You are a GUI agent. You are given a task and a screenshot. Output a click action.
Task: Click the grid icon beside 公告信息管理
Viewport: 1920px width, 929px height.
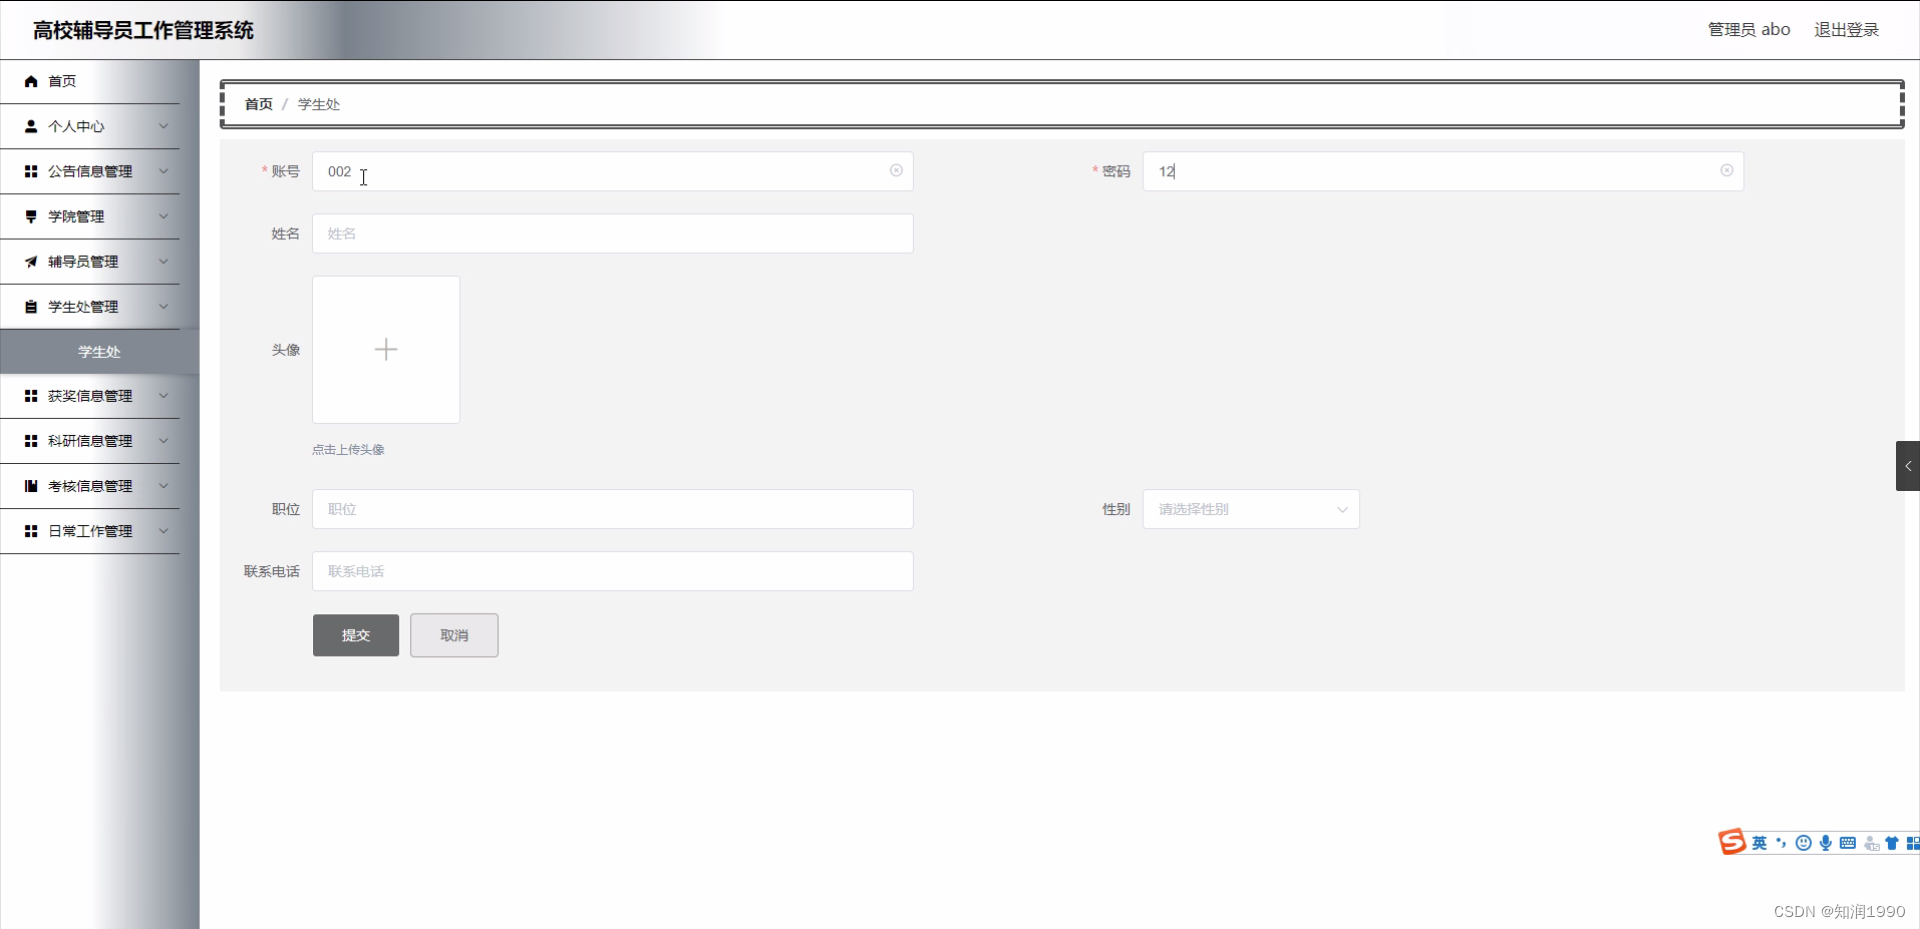click(30, 171)
